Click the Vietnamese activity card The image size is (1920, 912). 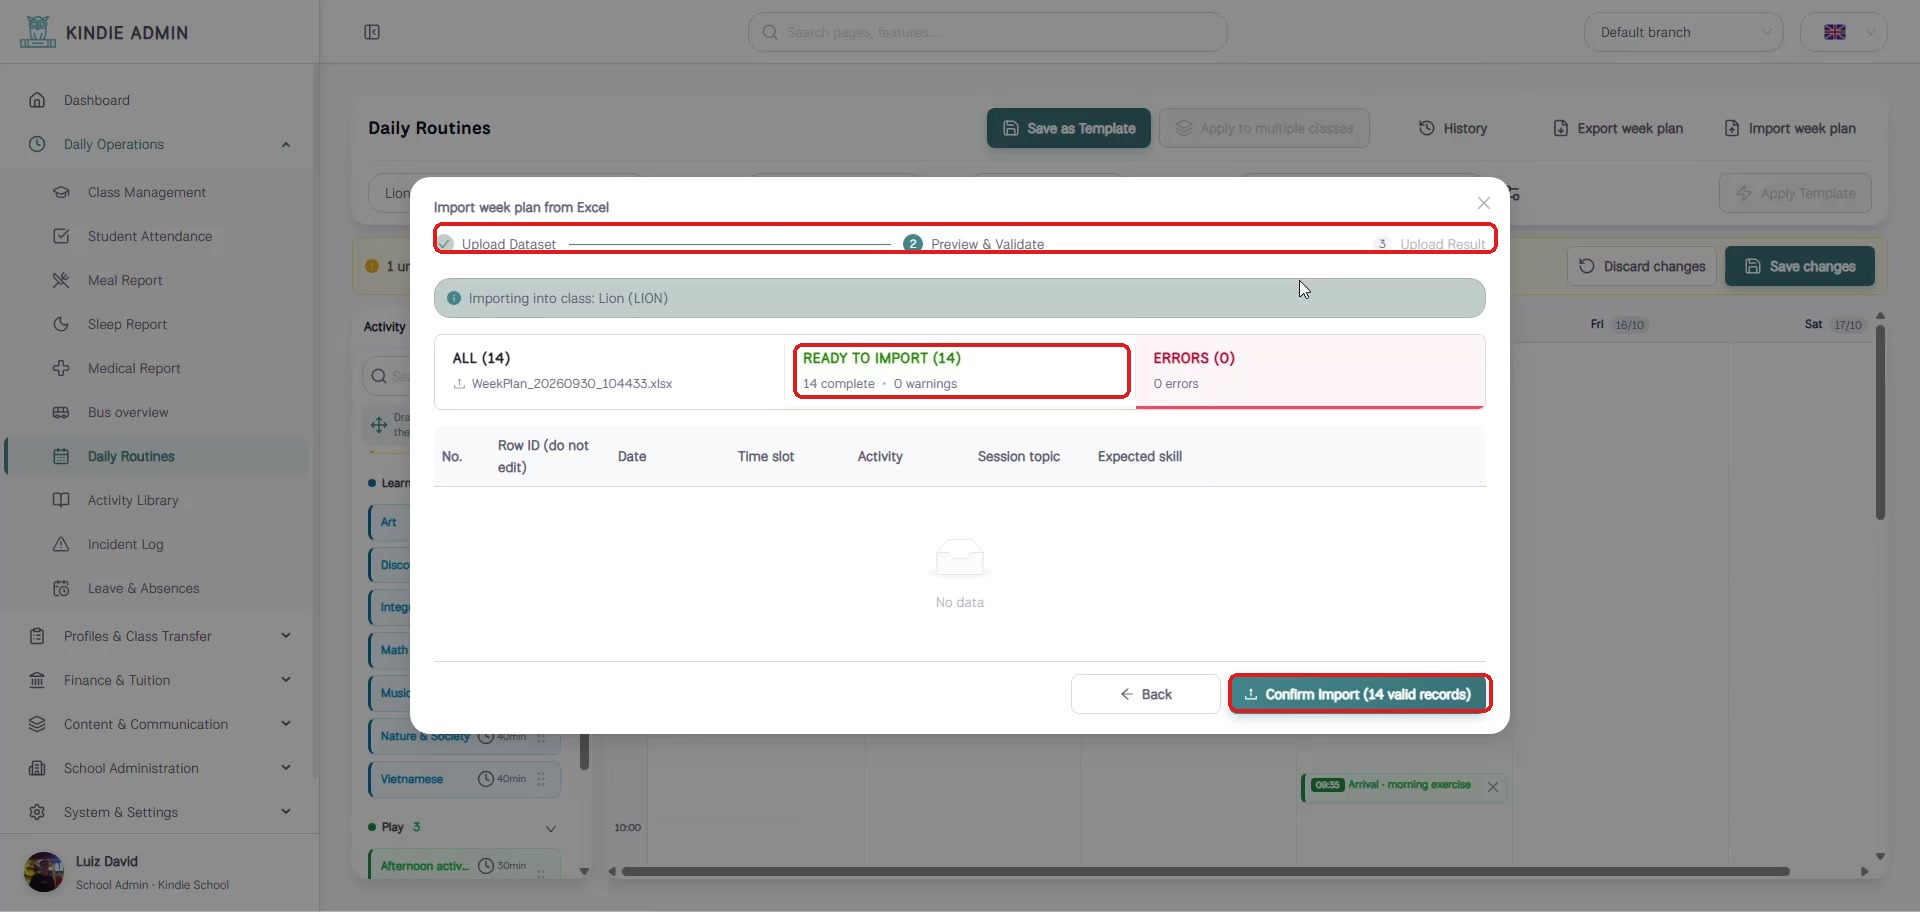pos(464,779)
